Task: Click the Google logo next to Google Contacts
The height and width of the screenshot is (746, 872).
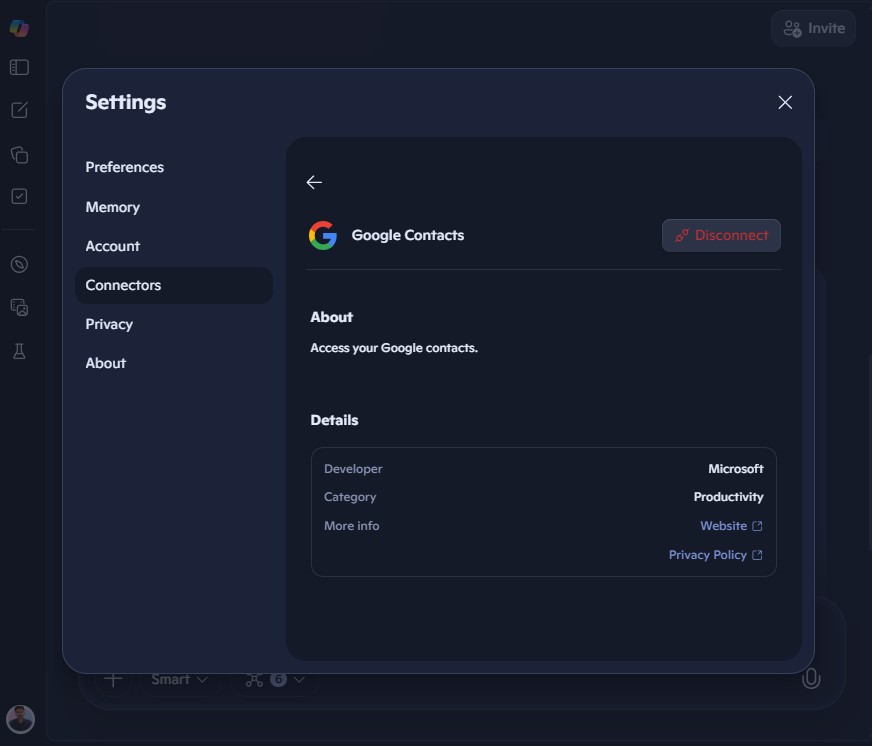Action: pyautogui.click(x=322, y=235)
